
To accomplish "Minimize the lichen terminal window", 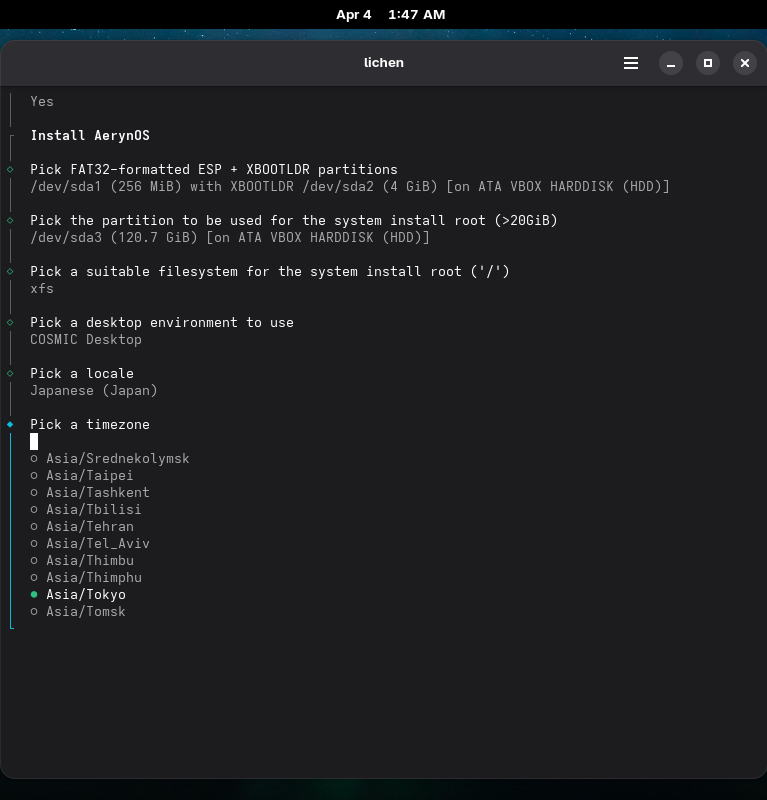I will click(x=671, y=63).
